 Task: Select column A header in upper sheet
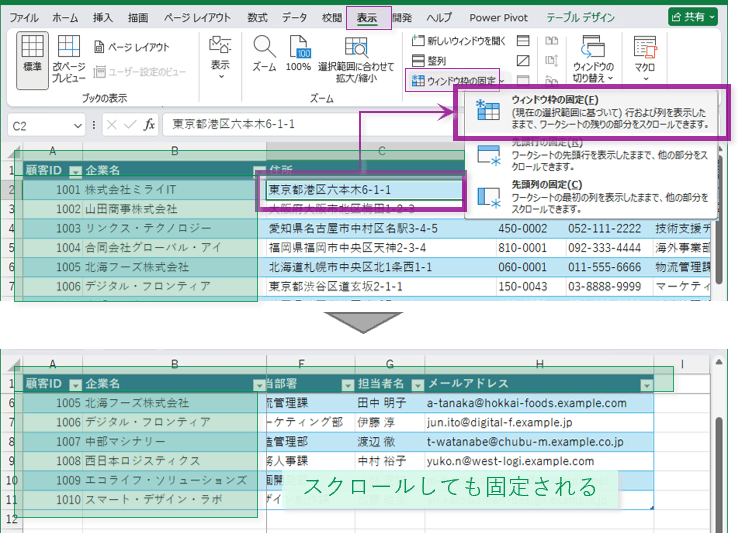[x=53, y=151]
